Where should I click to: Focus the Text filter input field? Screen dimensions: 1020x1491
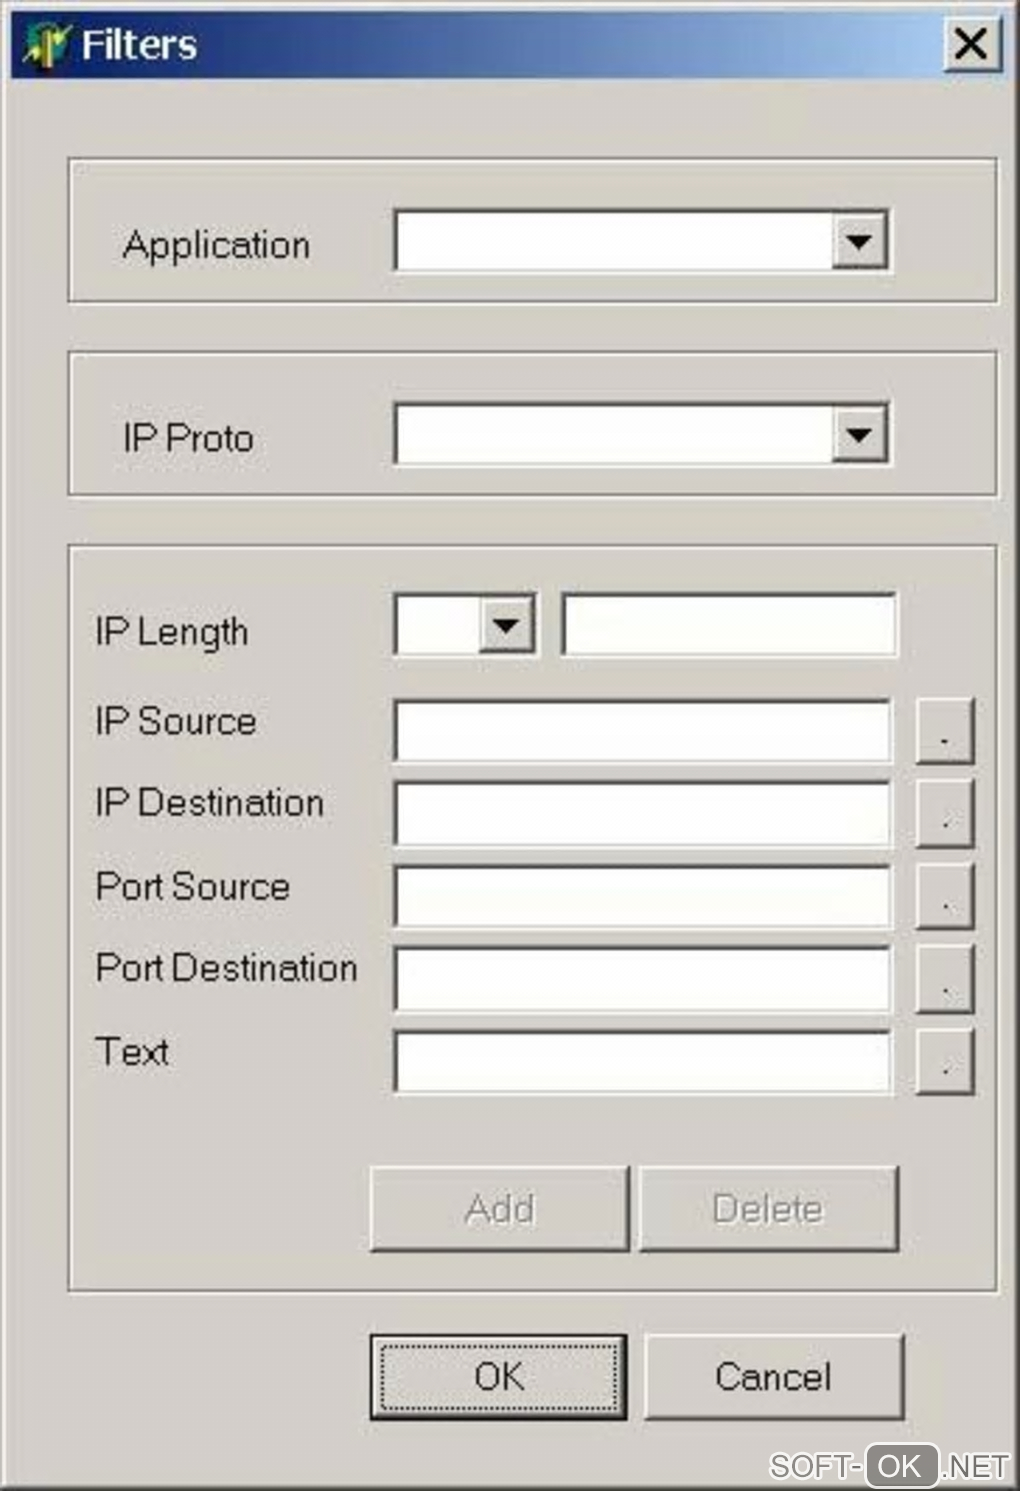[641, 1062]
